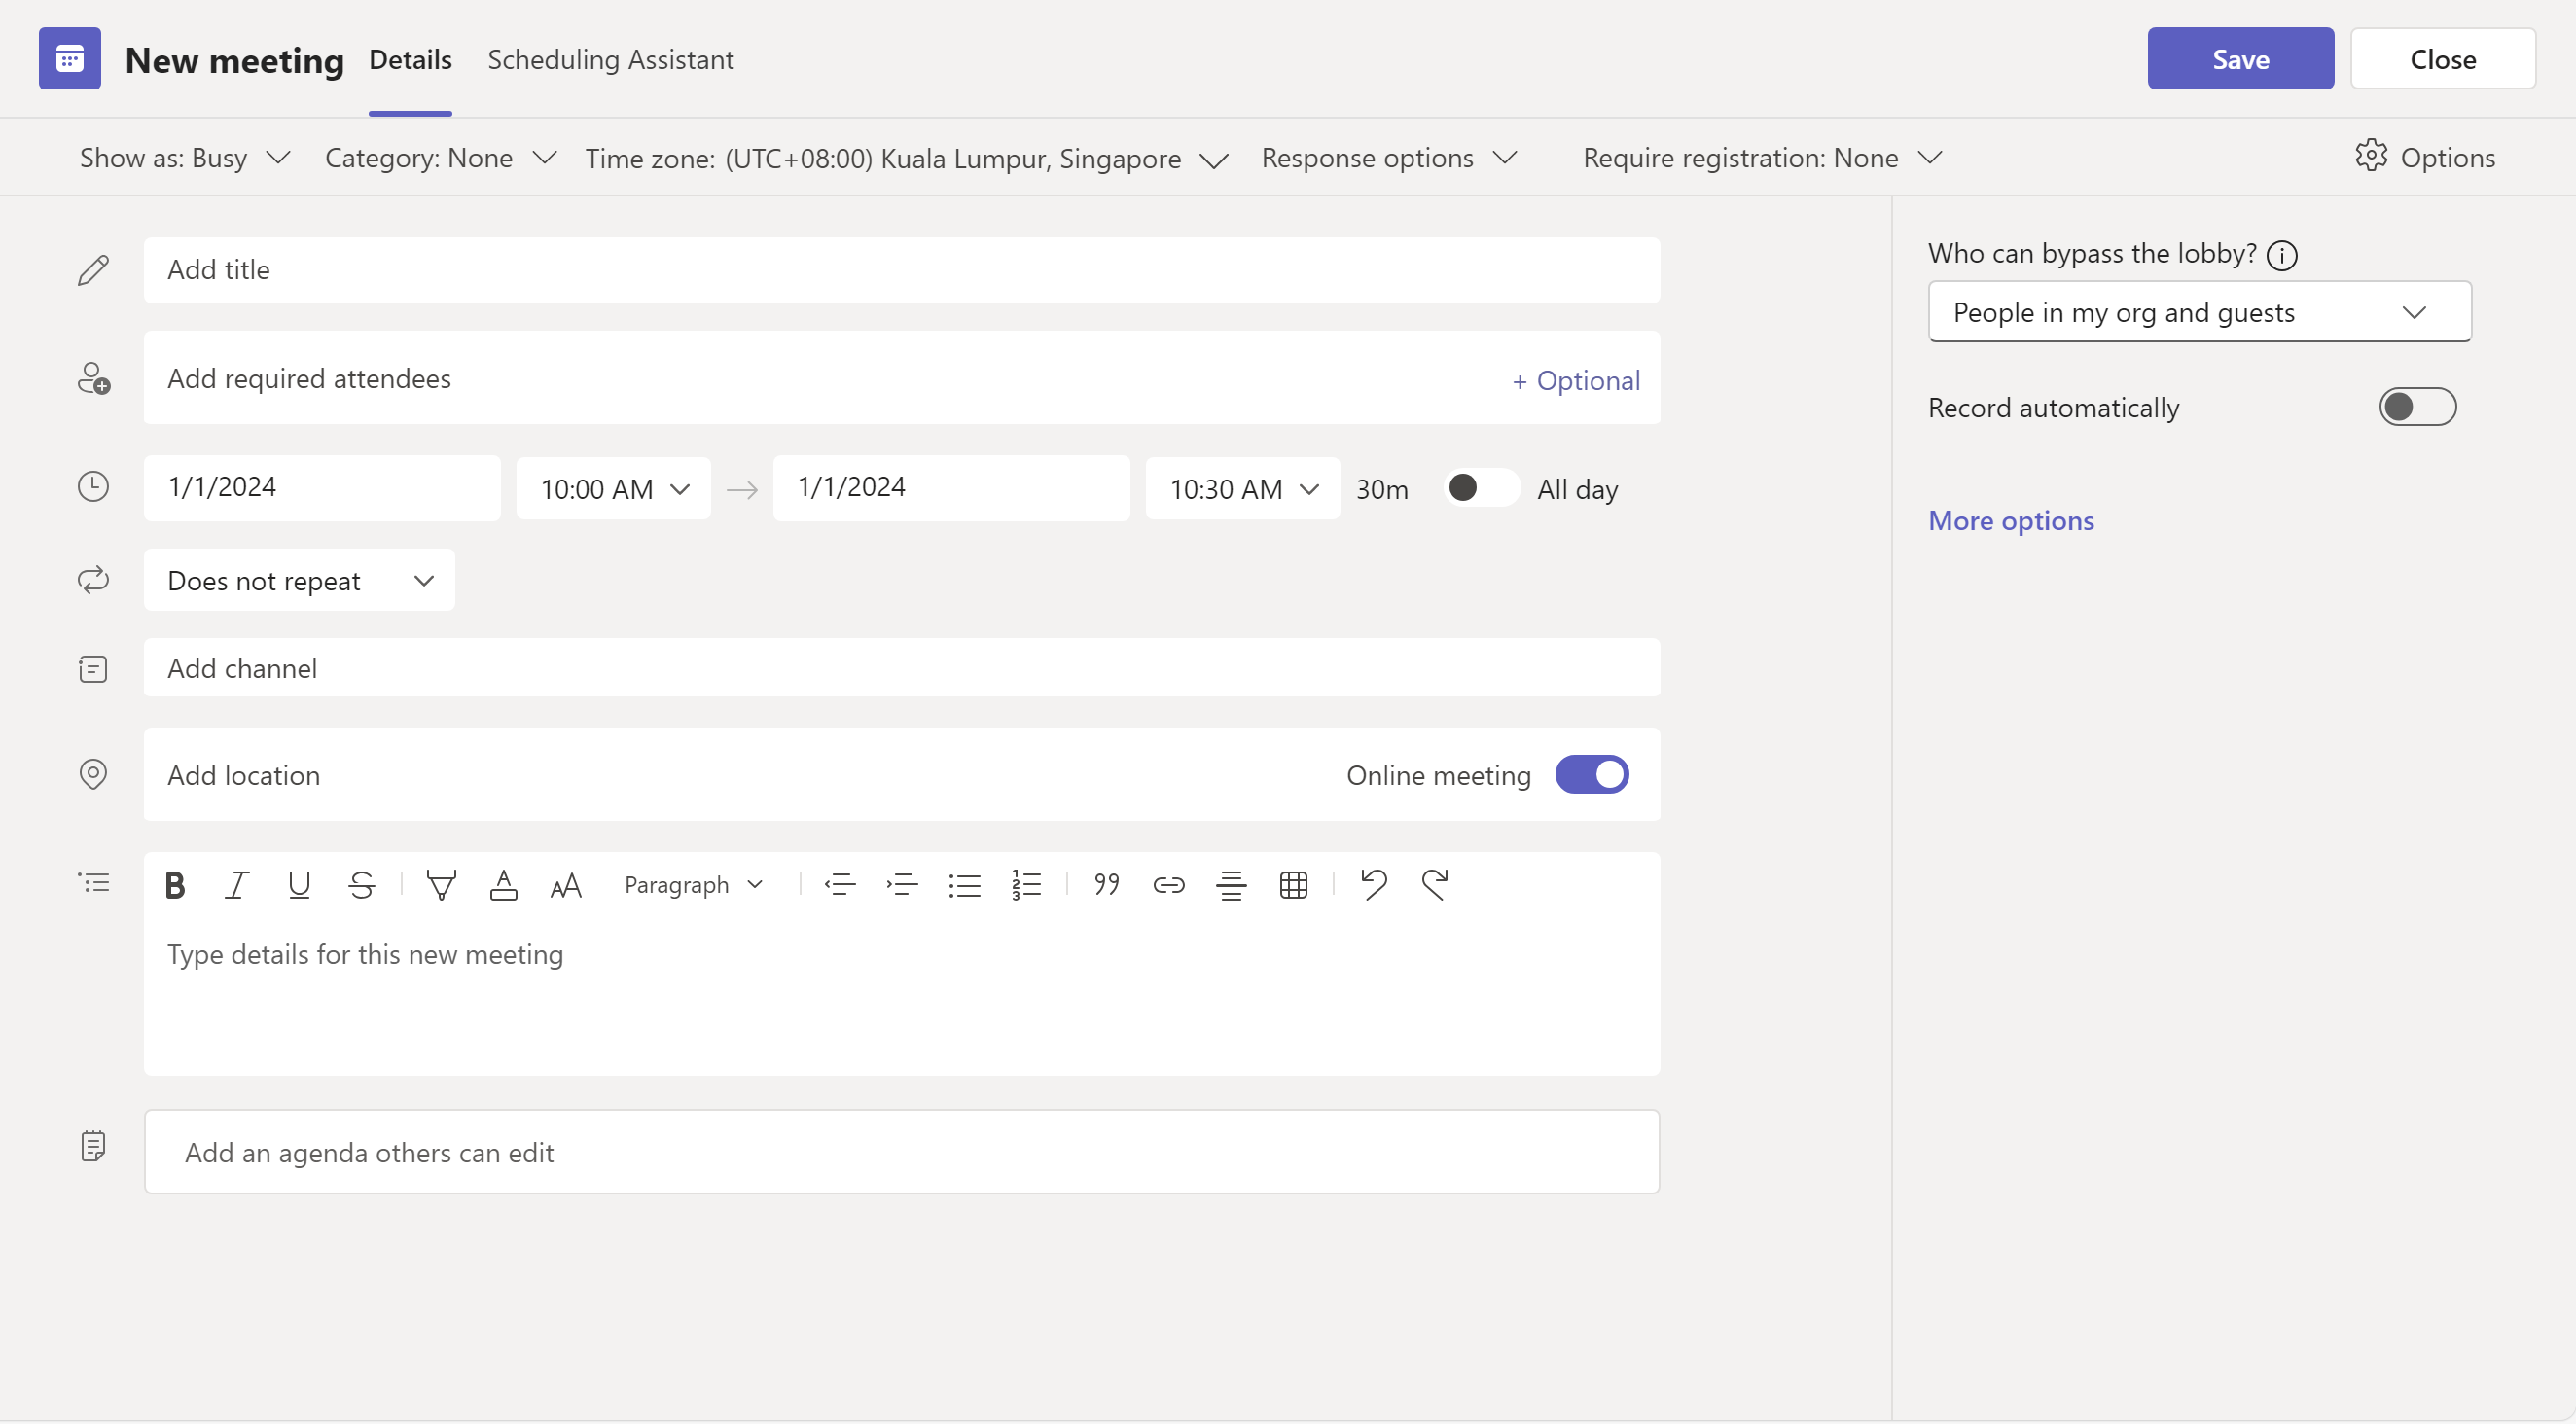Undo the last edit
This screenshot has width=2576, height=1424.
1373,885
